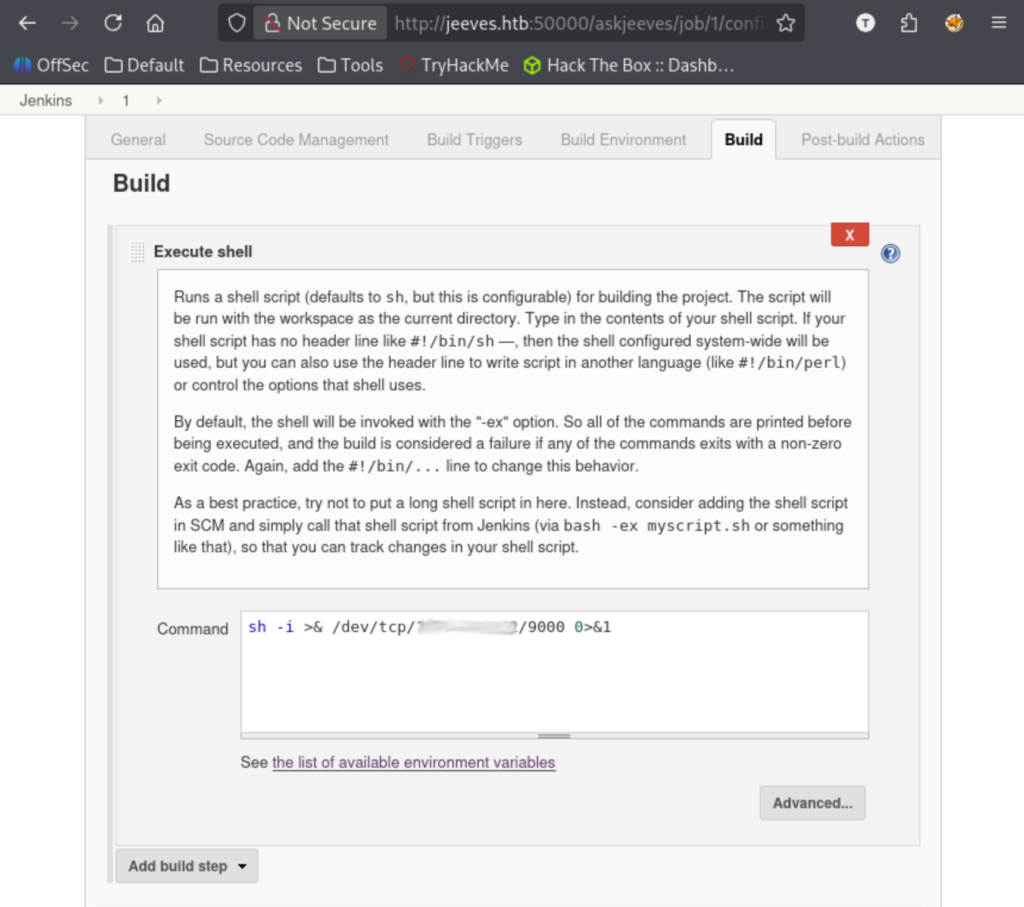Bookmark this page with the star icon

(x=786, y=23)
